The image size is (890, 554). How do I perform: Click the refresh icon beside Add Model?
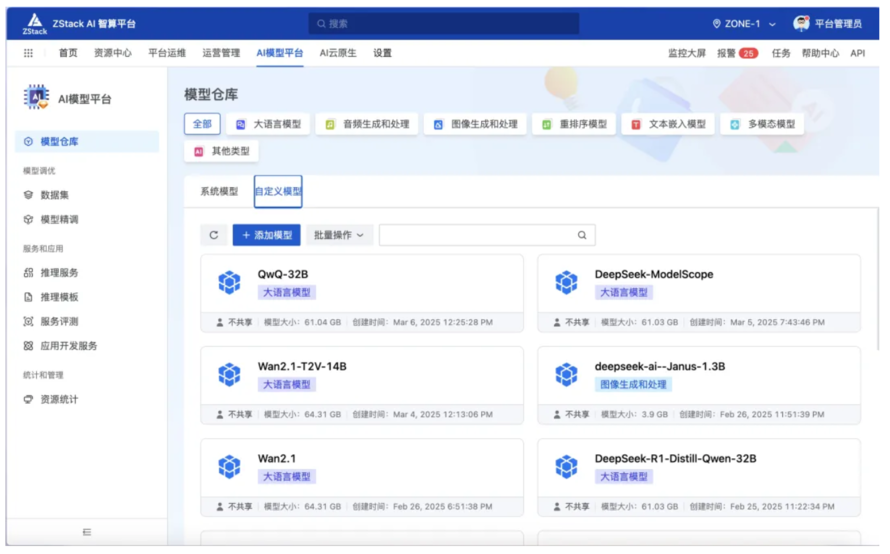point(213,235)
